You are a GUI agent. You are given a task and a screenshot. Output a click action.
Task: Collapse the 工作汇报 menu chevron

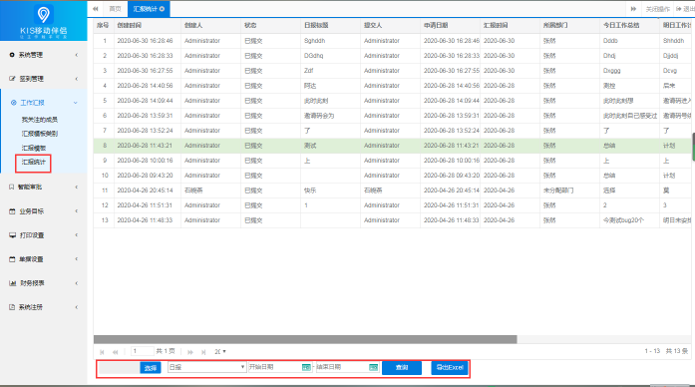[x=76, y=103]
